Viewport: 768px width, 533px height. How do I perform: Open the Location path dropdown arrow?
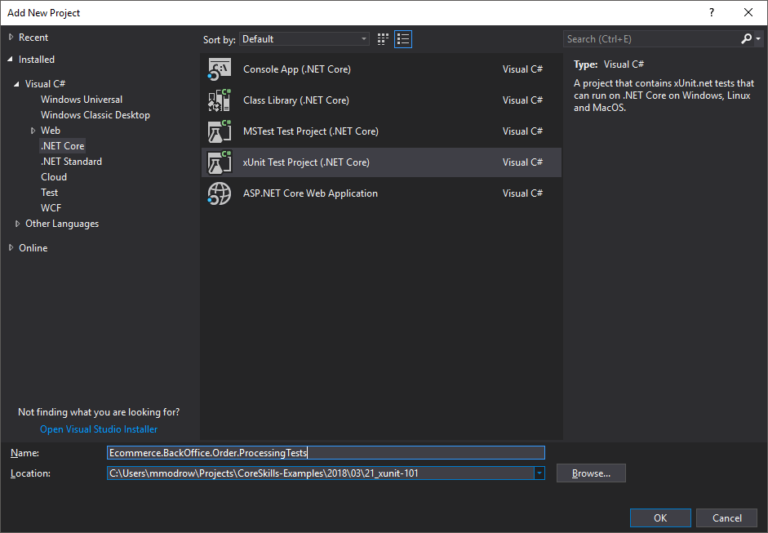click(539, 473)
